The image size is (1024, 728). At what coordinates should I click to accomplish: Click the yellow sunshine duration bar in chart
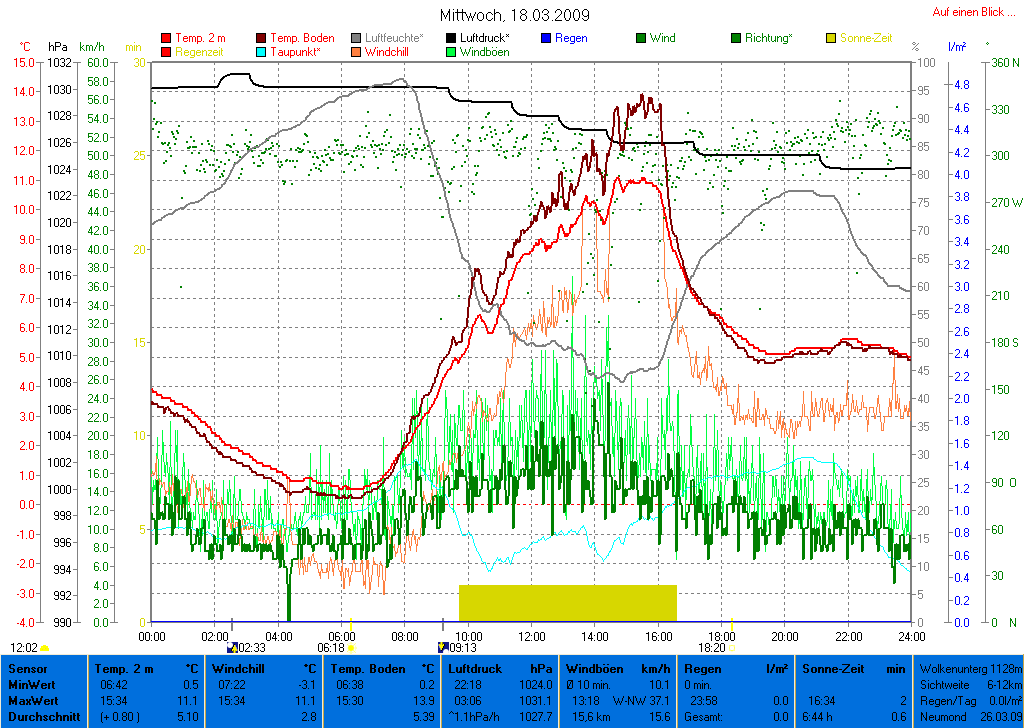tap(567, 603)
